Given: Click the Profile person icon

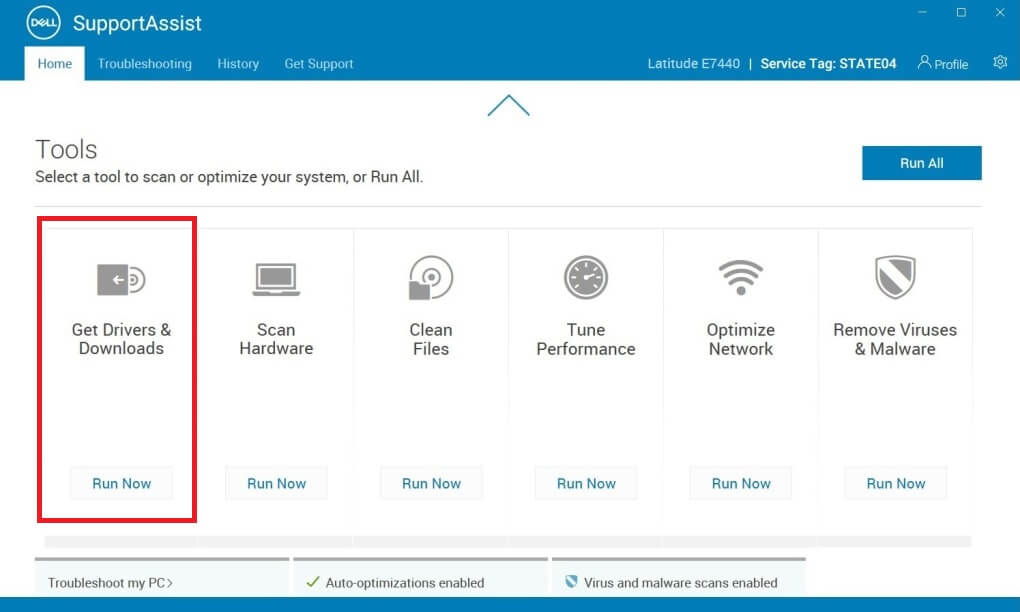Looking at the screenshot, I should (x=924, y=62).
